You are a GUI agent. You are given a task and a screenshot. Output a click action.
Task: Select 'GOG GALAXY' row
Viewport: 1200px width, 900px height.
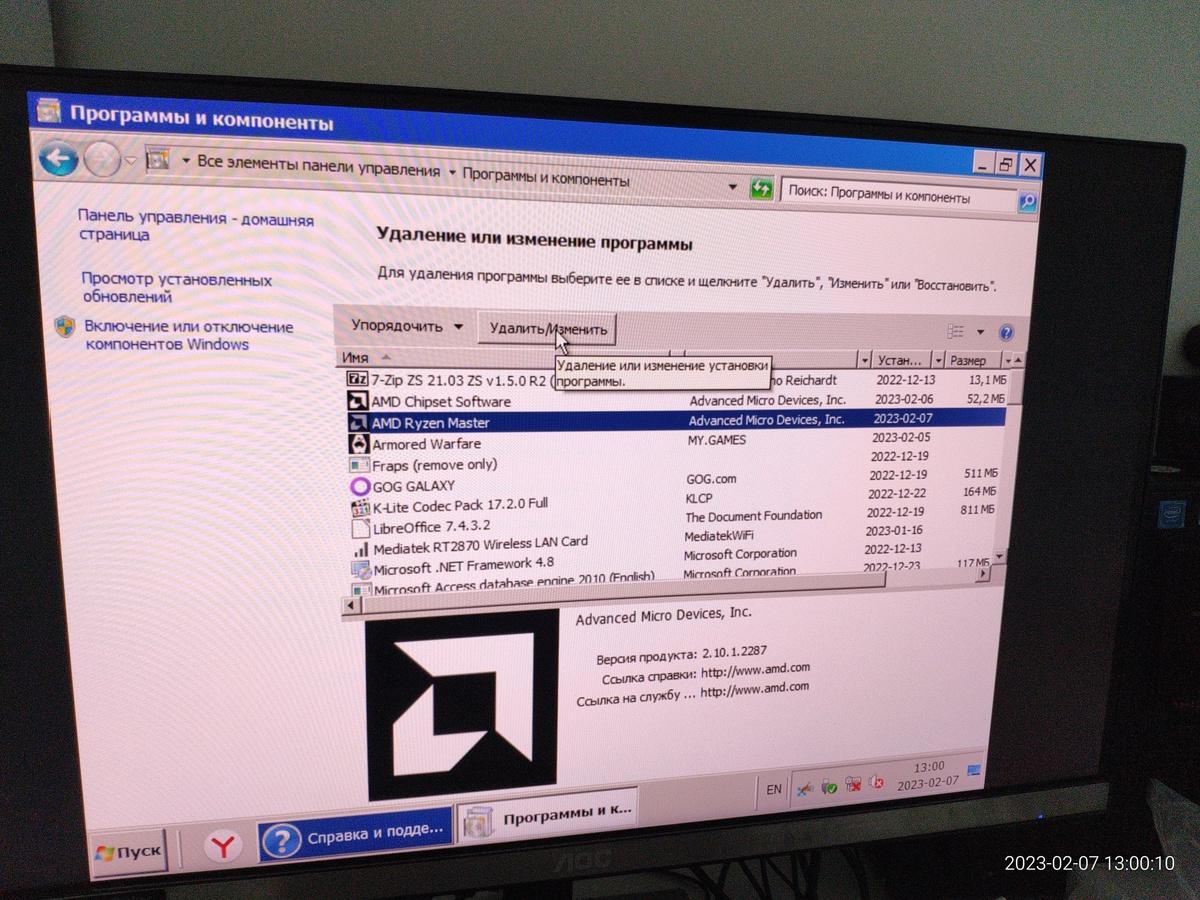tap(675, 481)
